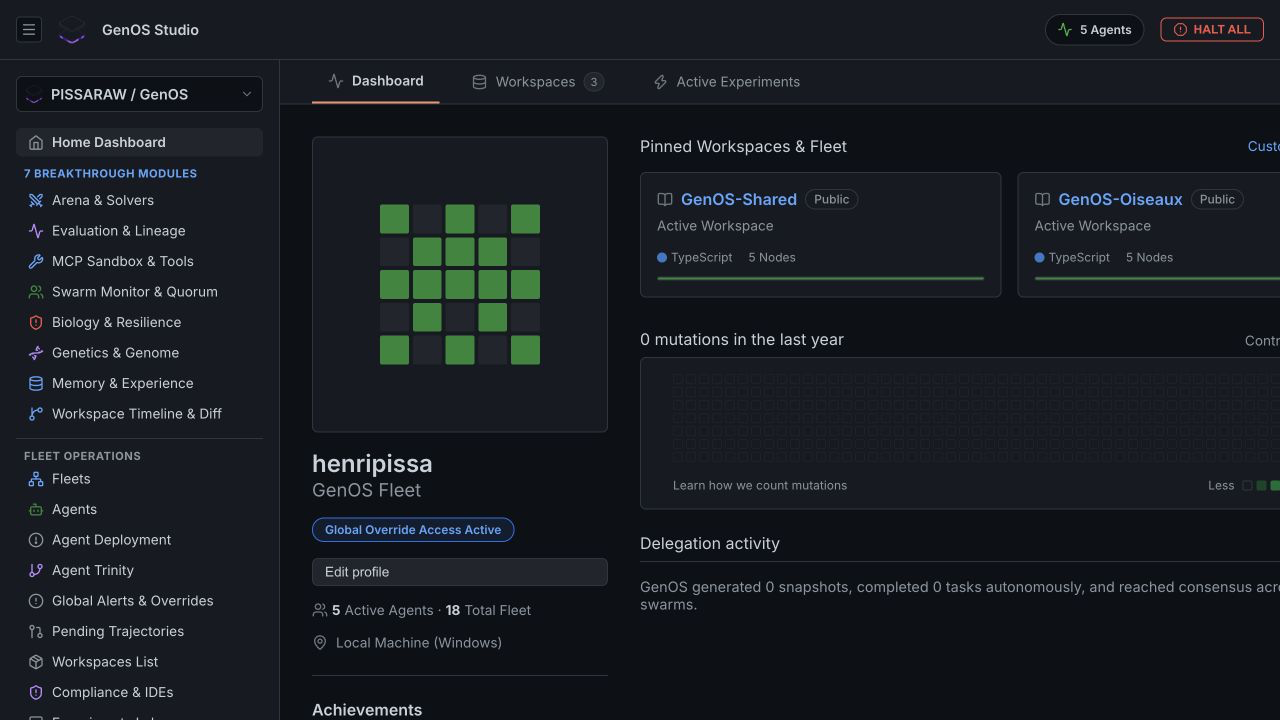Open Compliance & IDEs page
This screenshot has width=1280, height=720.
(139, 692)
